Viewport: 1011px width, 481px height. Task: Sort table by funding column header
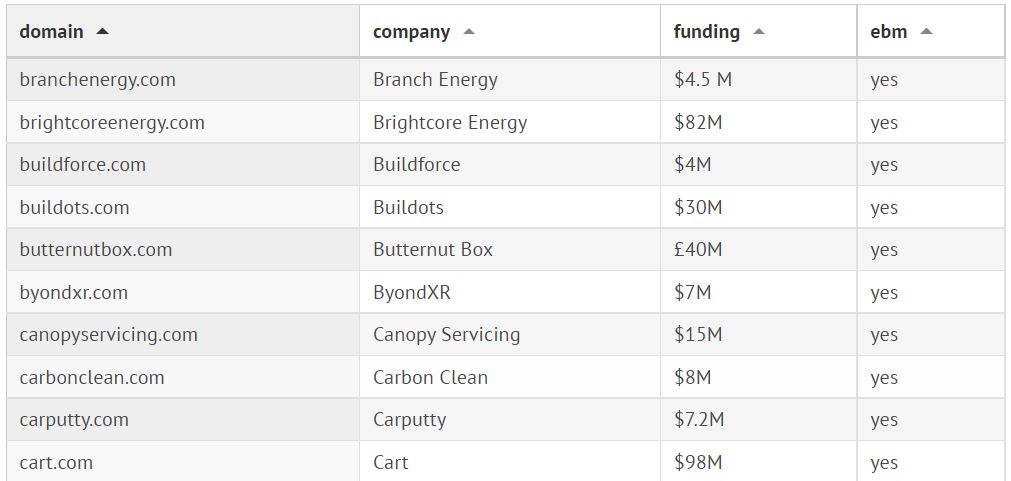tap(706, 32)
